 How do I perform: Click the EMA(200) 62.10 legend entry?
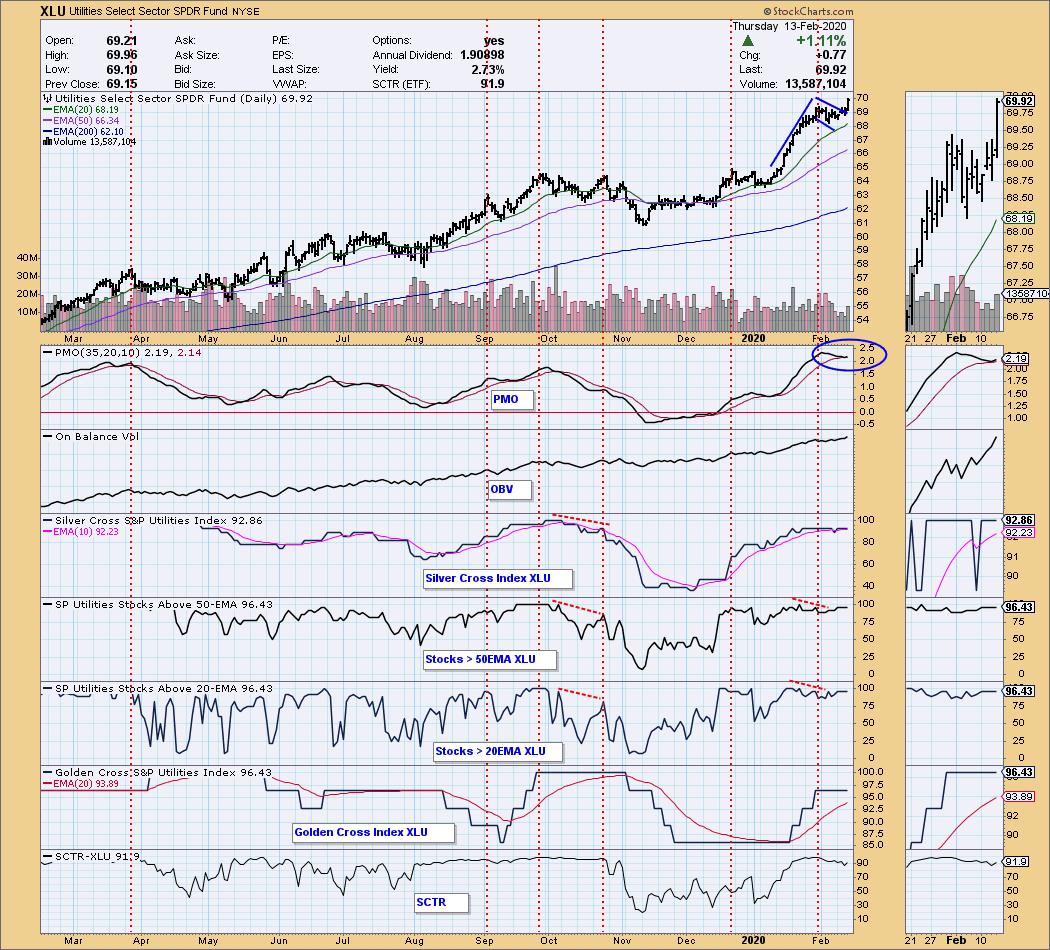pyautogui.click(x=84, y=131)
